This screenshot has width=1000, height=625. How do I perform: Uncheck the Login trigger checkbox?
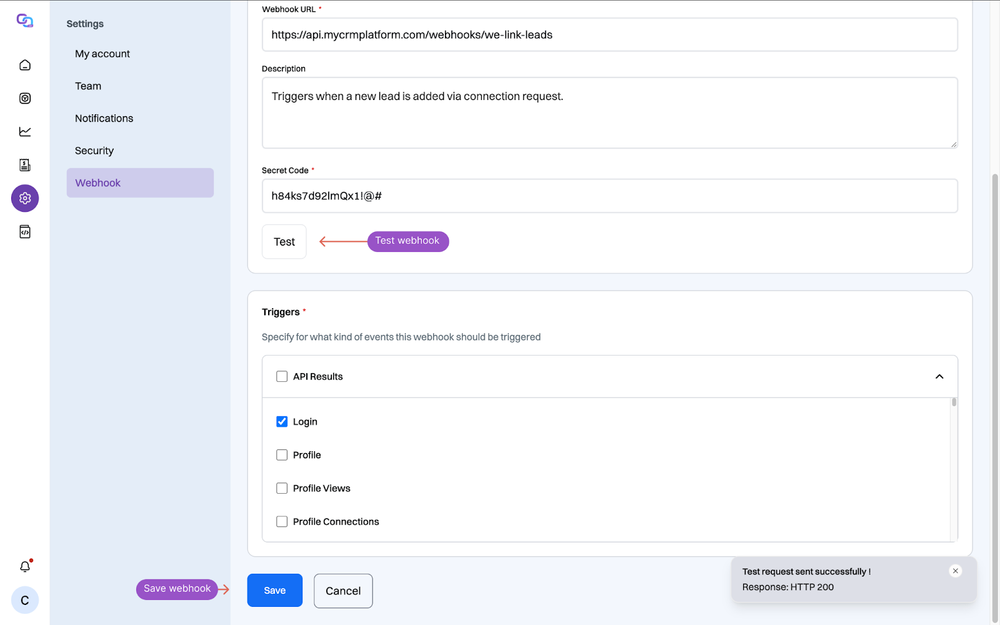282,421
